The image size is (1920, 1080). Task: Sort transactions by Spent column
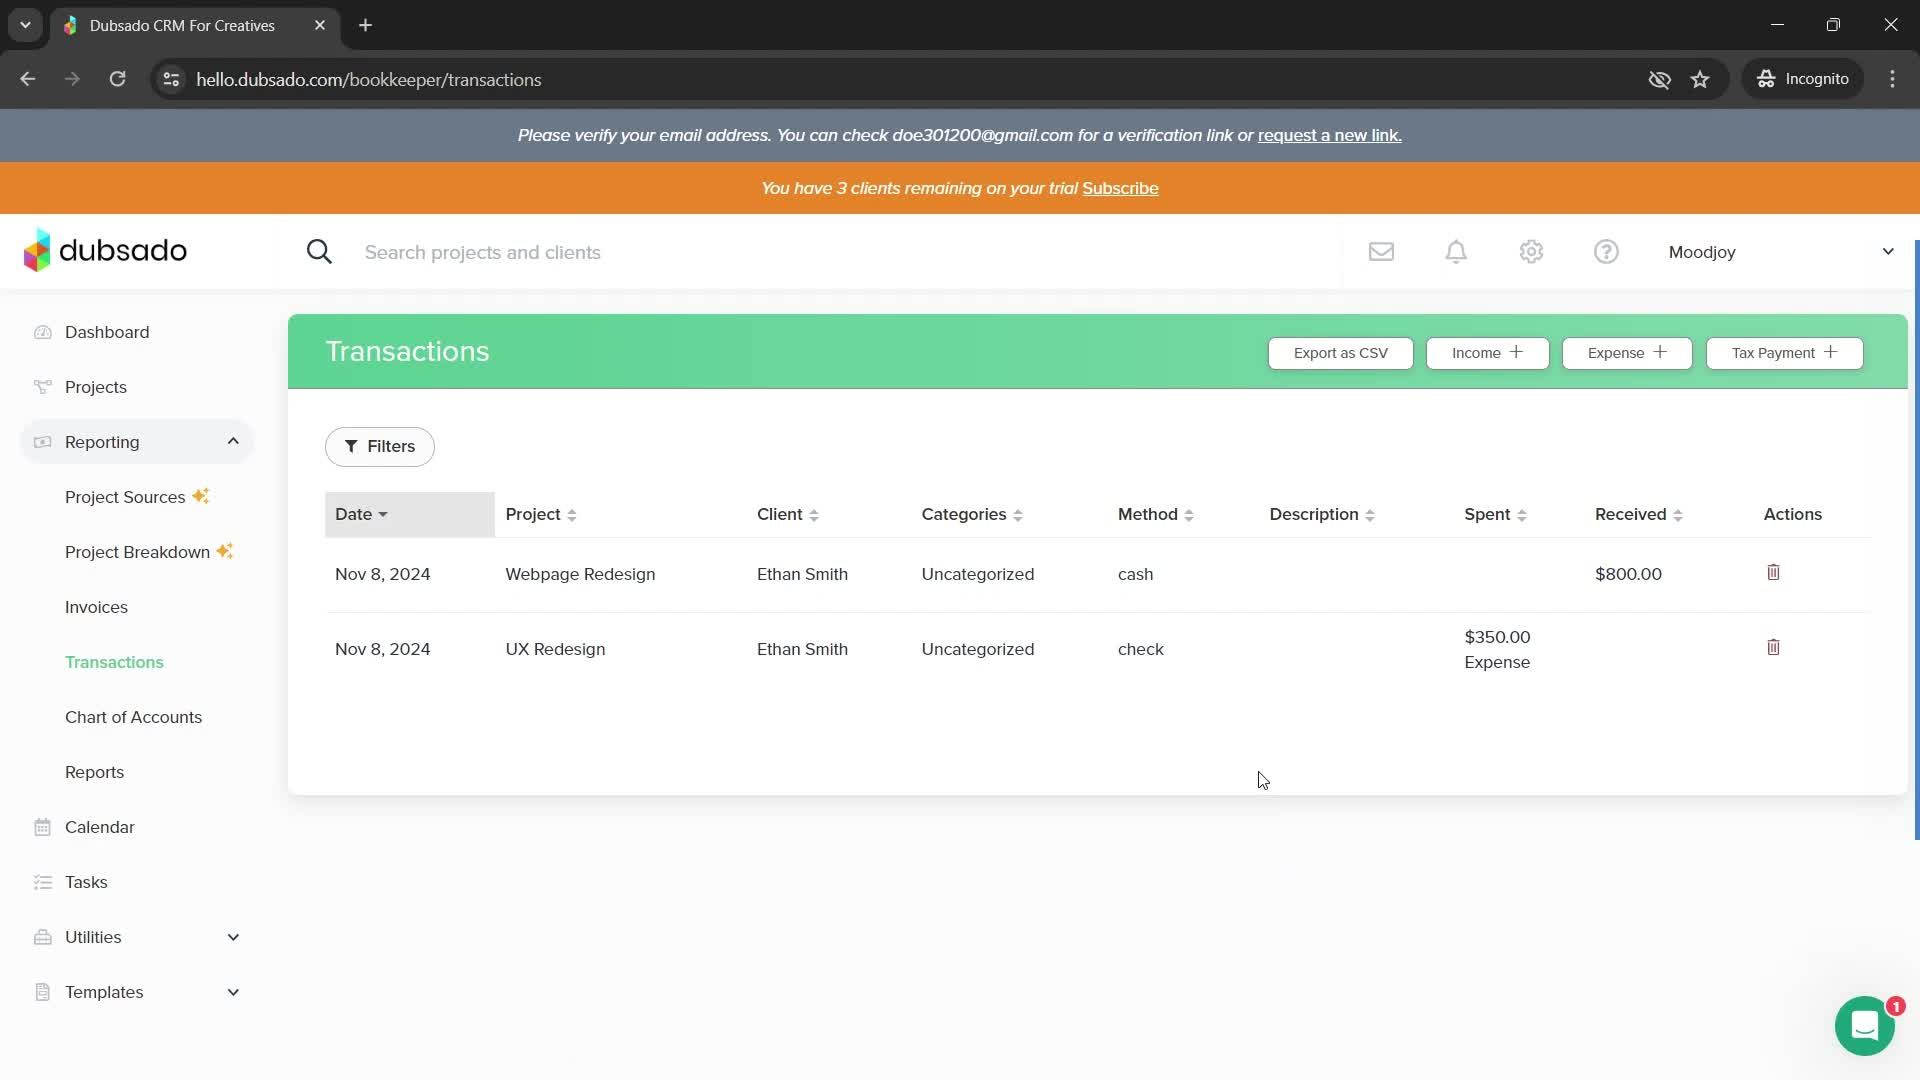click(1495, 514)
